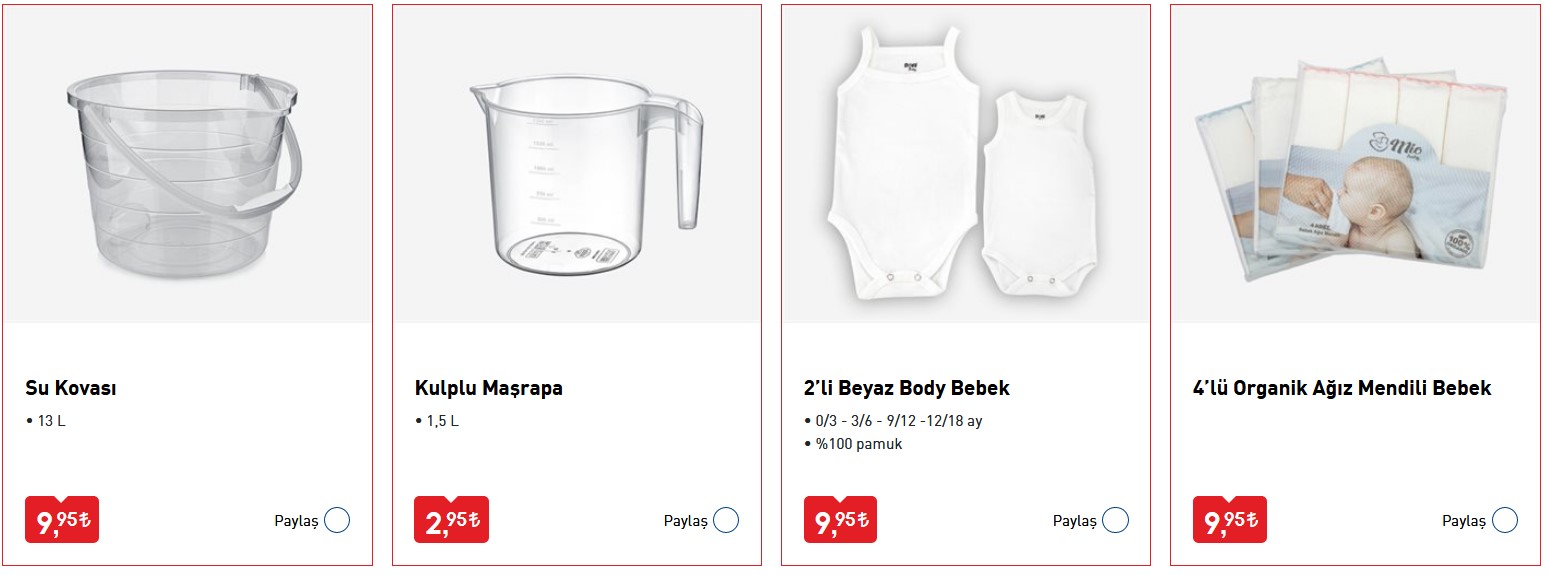Click the 9,95₺ price tag on Beyaz Body
1548x575 pixels.
tap(840, 521)
